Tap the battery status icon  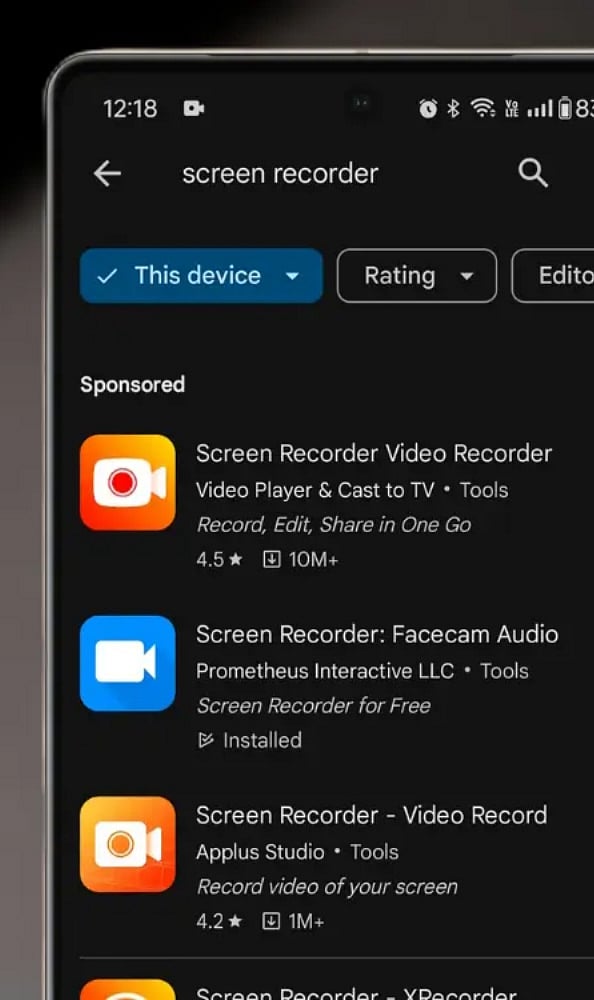click(x=565, y=108)
